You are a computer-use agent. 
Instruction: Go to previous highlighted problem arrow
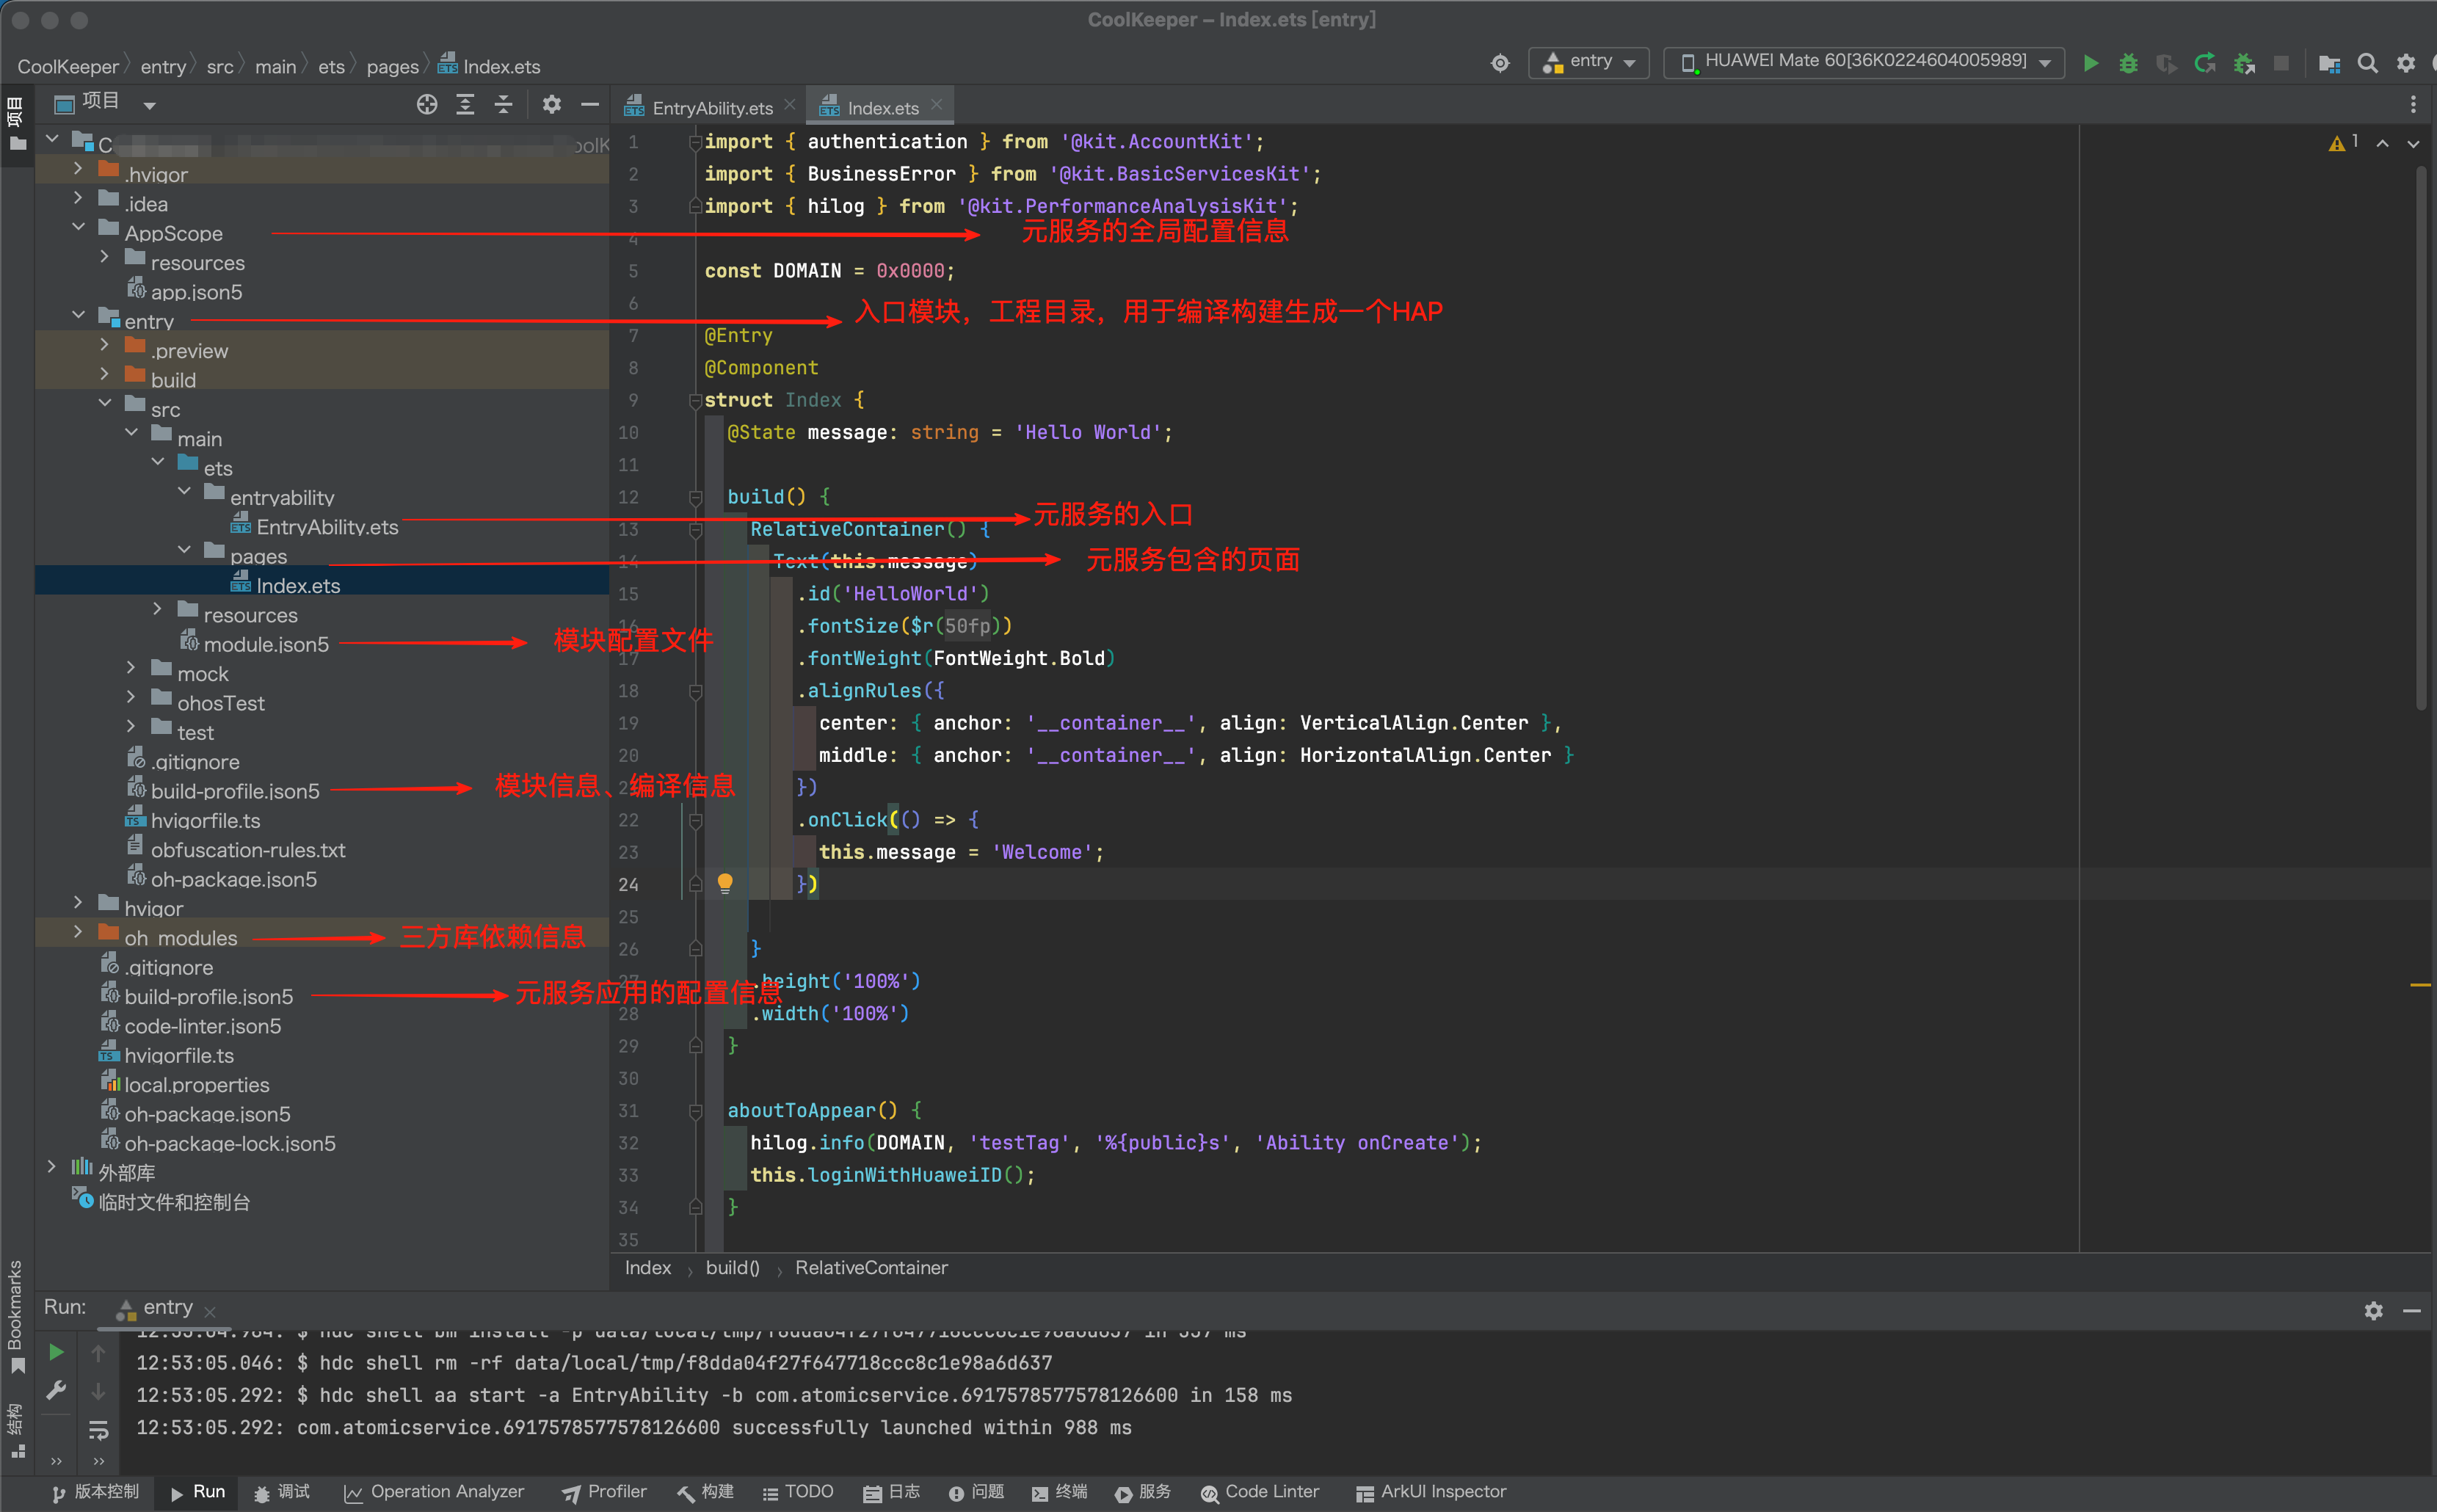point(2383,144)
